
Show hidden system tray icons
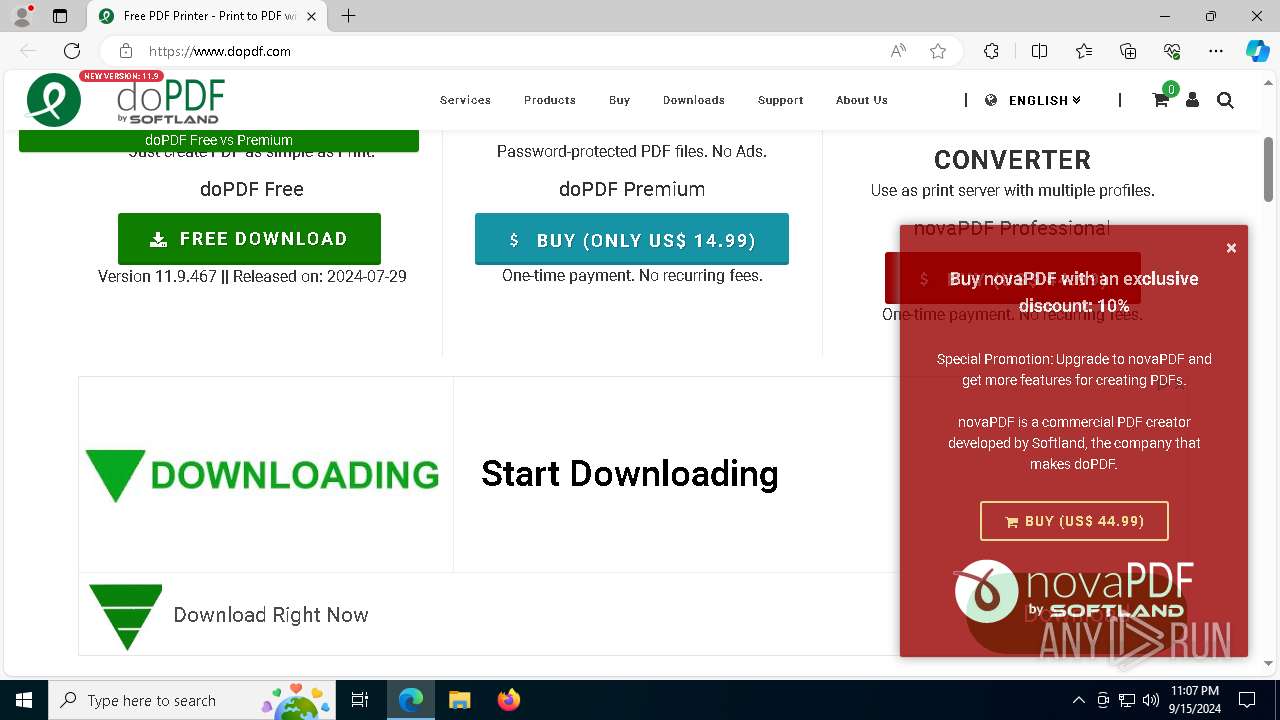point(1078,700)
